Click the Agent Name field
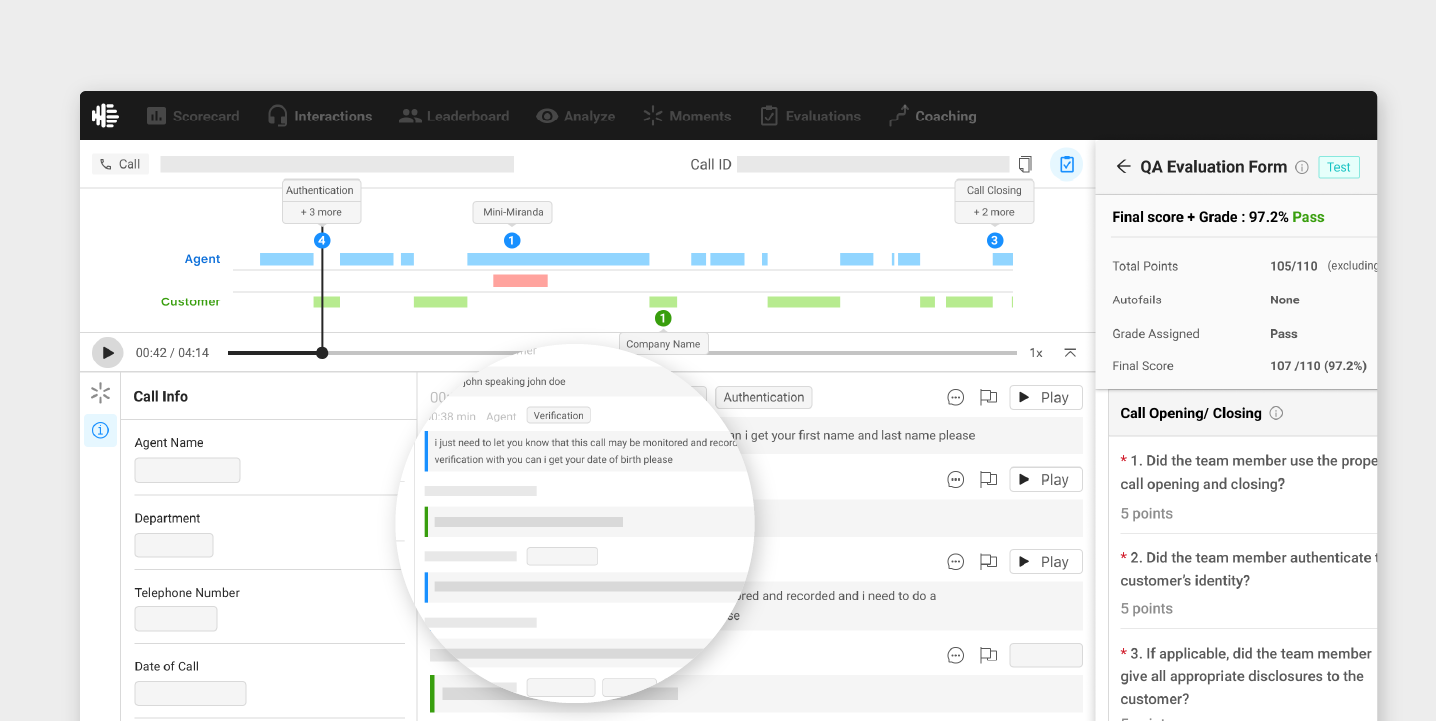Viewport: 1436px width, 721px height. click(187, 471)
